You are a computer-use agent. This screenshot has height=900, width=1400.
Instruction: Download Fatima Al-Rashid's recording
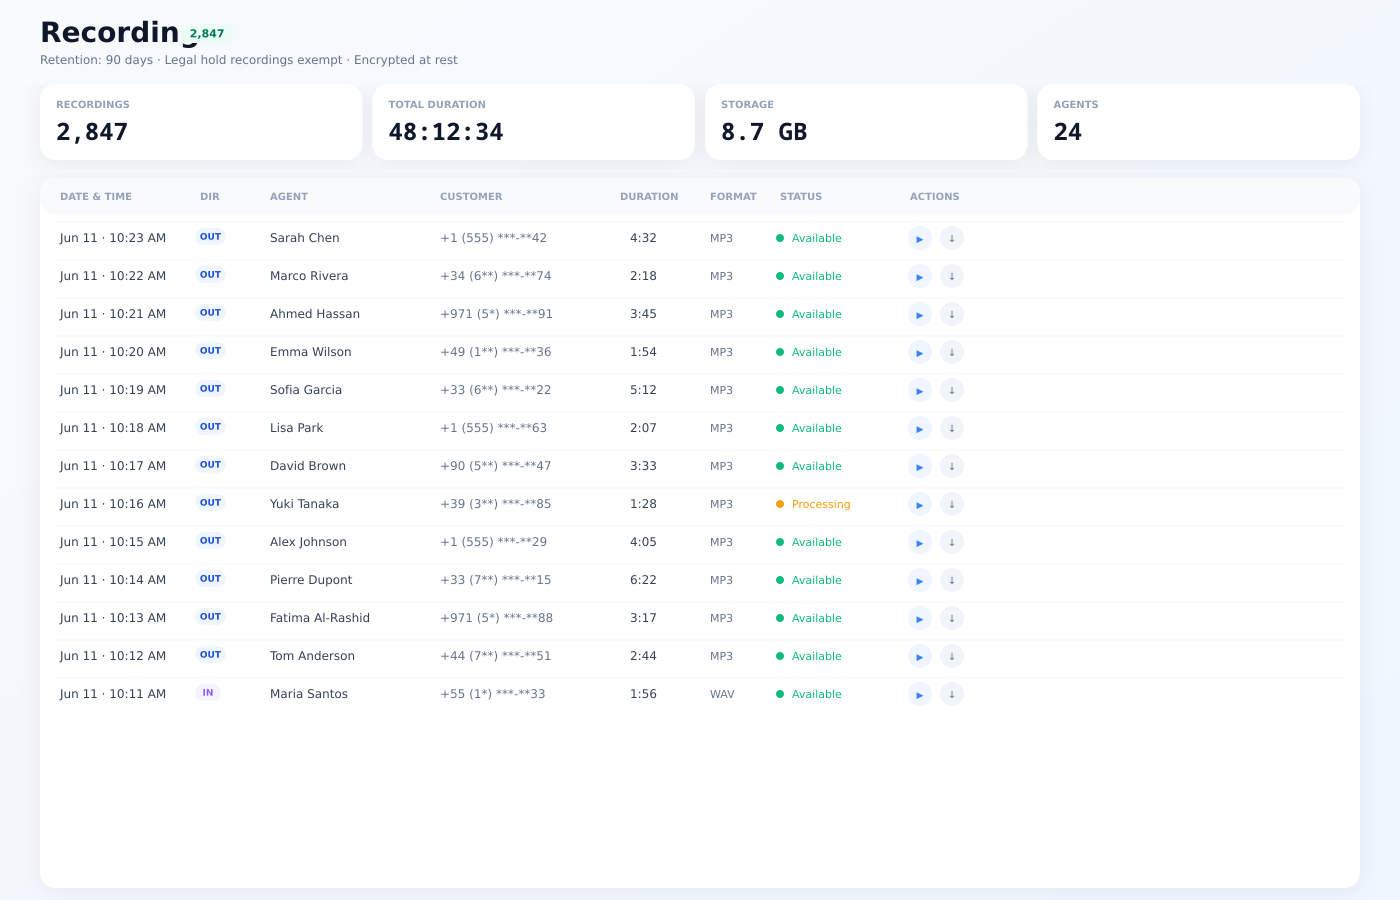click(x=952, y=618)
